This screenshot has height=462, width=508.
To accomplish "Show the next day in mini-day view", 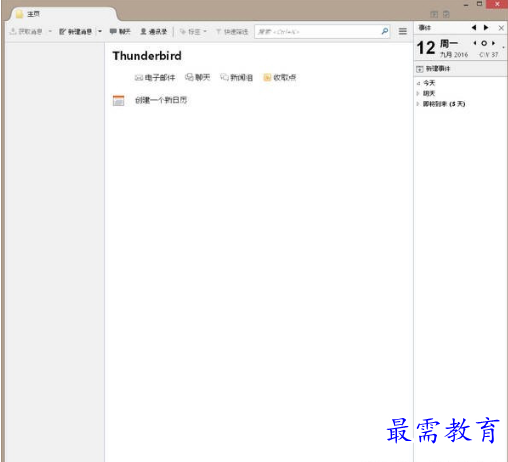I will tap(493, 43).
